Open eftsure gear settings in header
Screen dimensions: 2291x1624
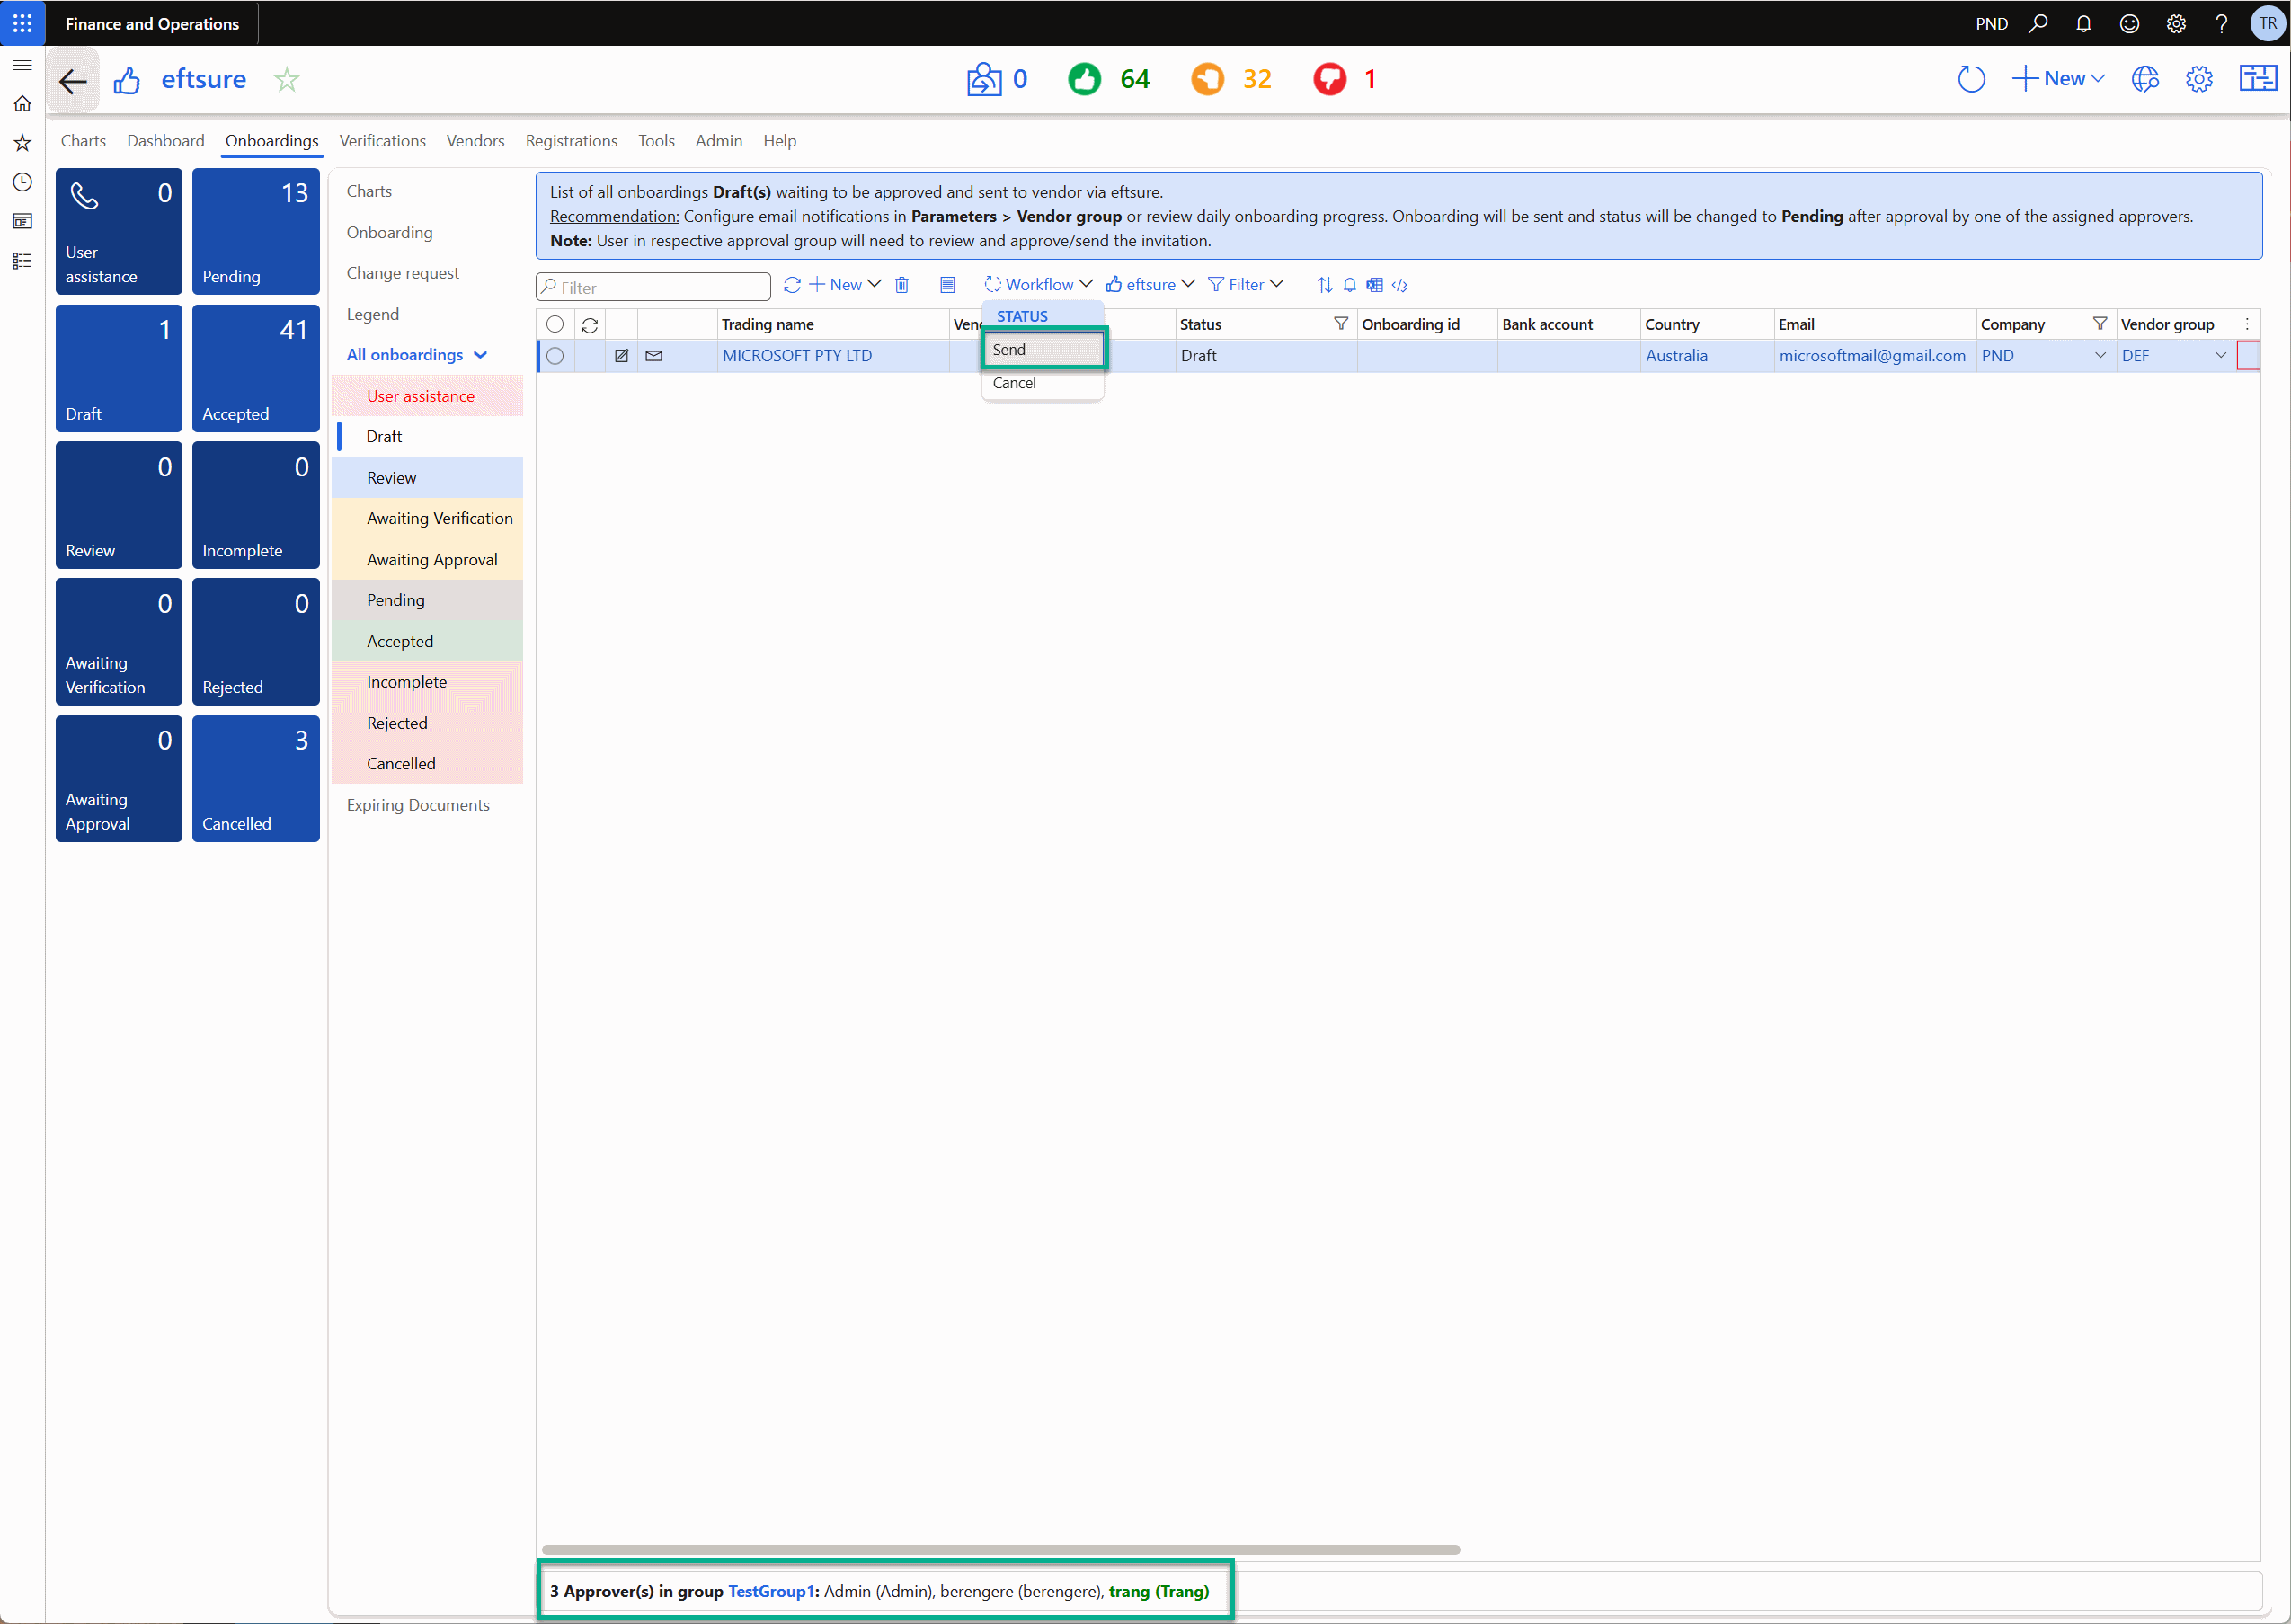2199,79
